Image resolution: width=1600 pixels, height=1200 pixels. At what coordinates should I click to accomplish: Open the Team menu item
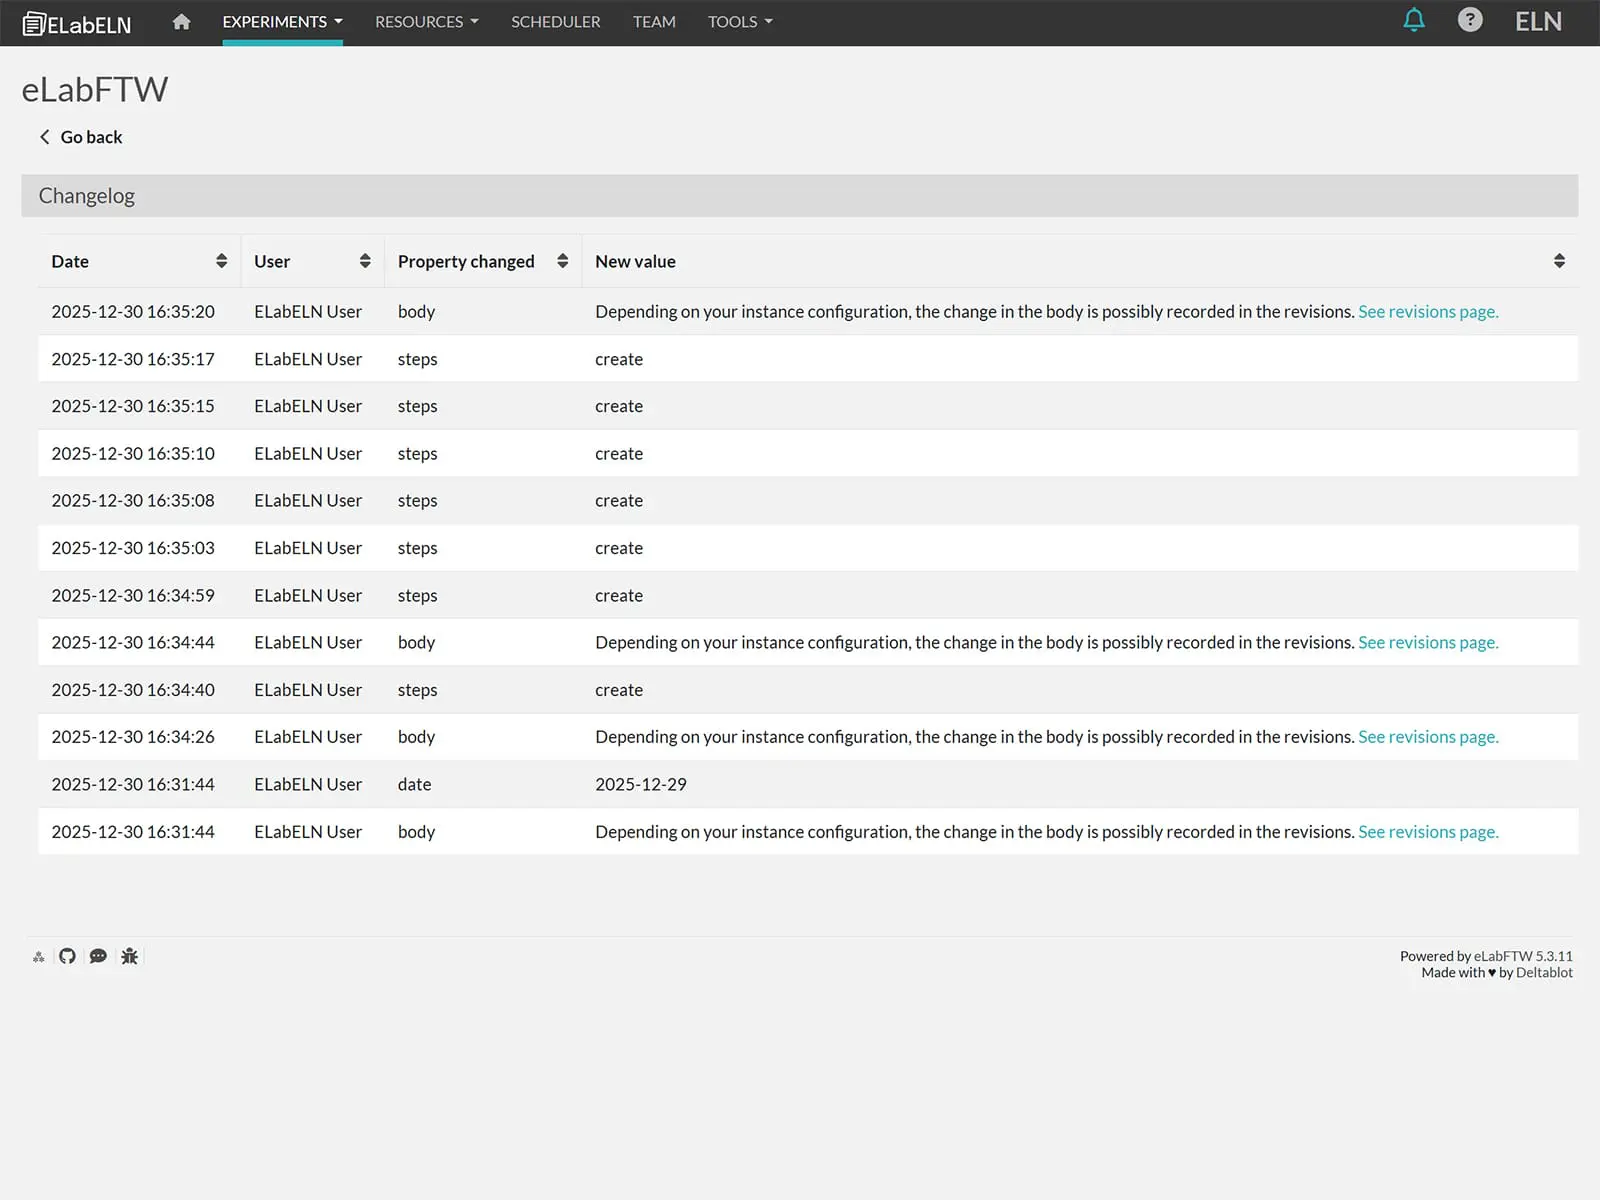[x=654, y=22]
